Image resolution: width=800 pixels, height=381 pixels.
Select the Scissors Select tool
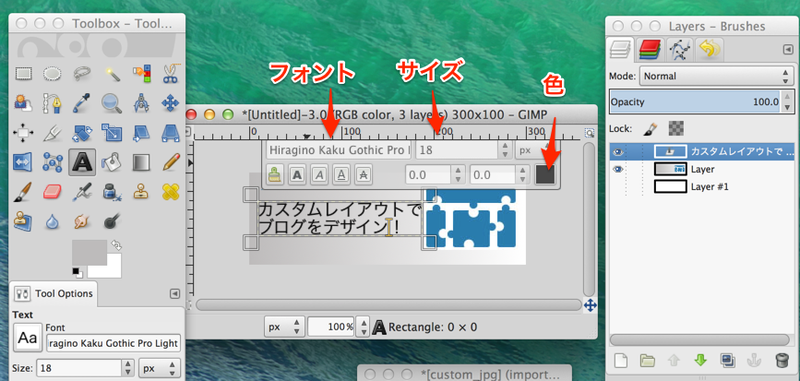pos(170,74)
